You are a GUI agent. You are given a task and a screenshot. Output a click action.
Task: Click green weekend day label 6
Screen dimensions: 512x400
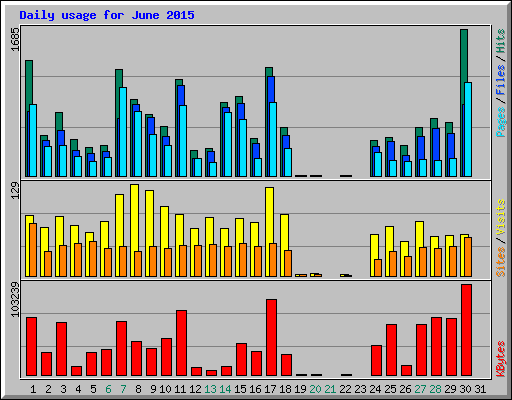[x=108, y=389]
